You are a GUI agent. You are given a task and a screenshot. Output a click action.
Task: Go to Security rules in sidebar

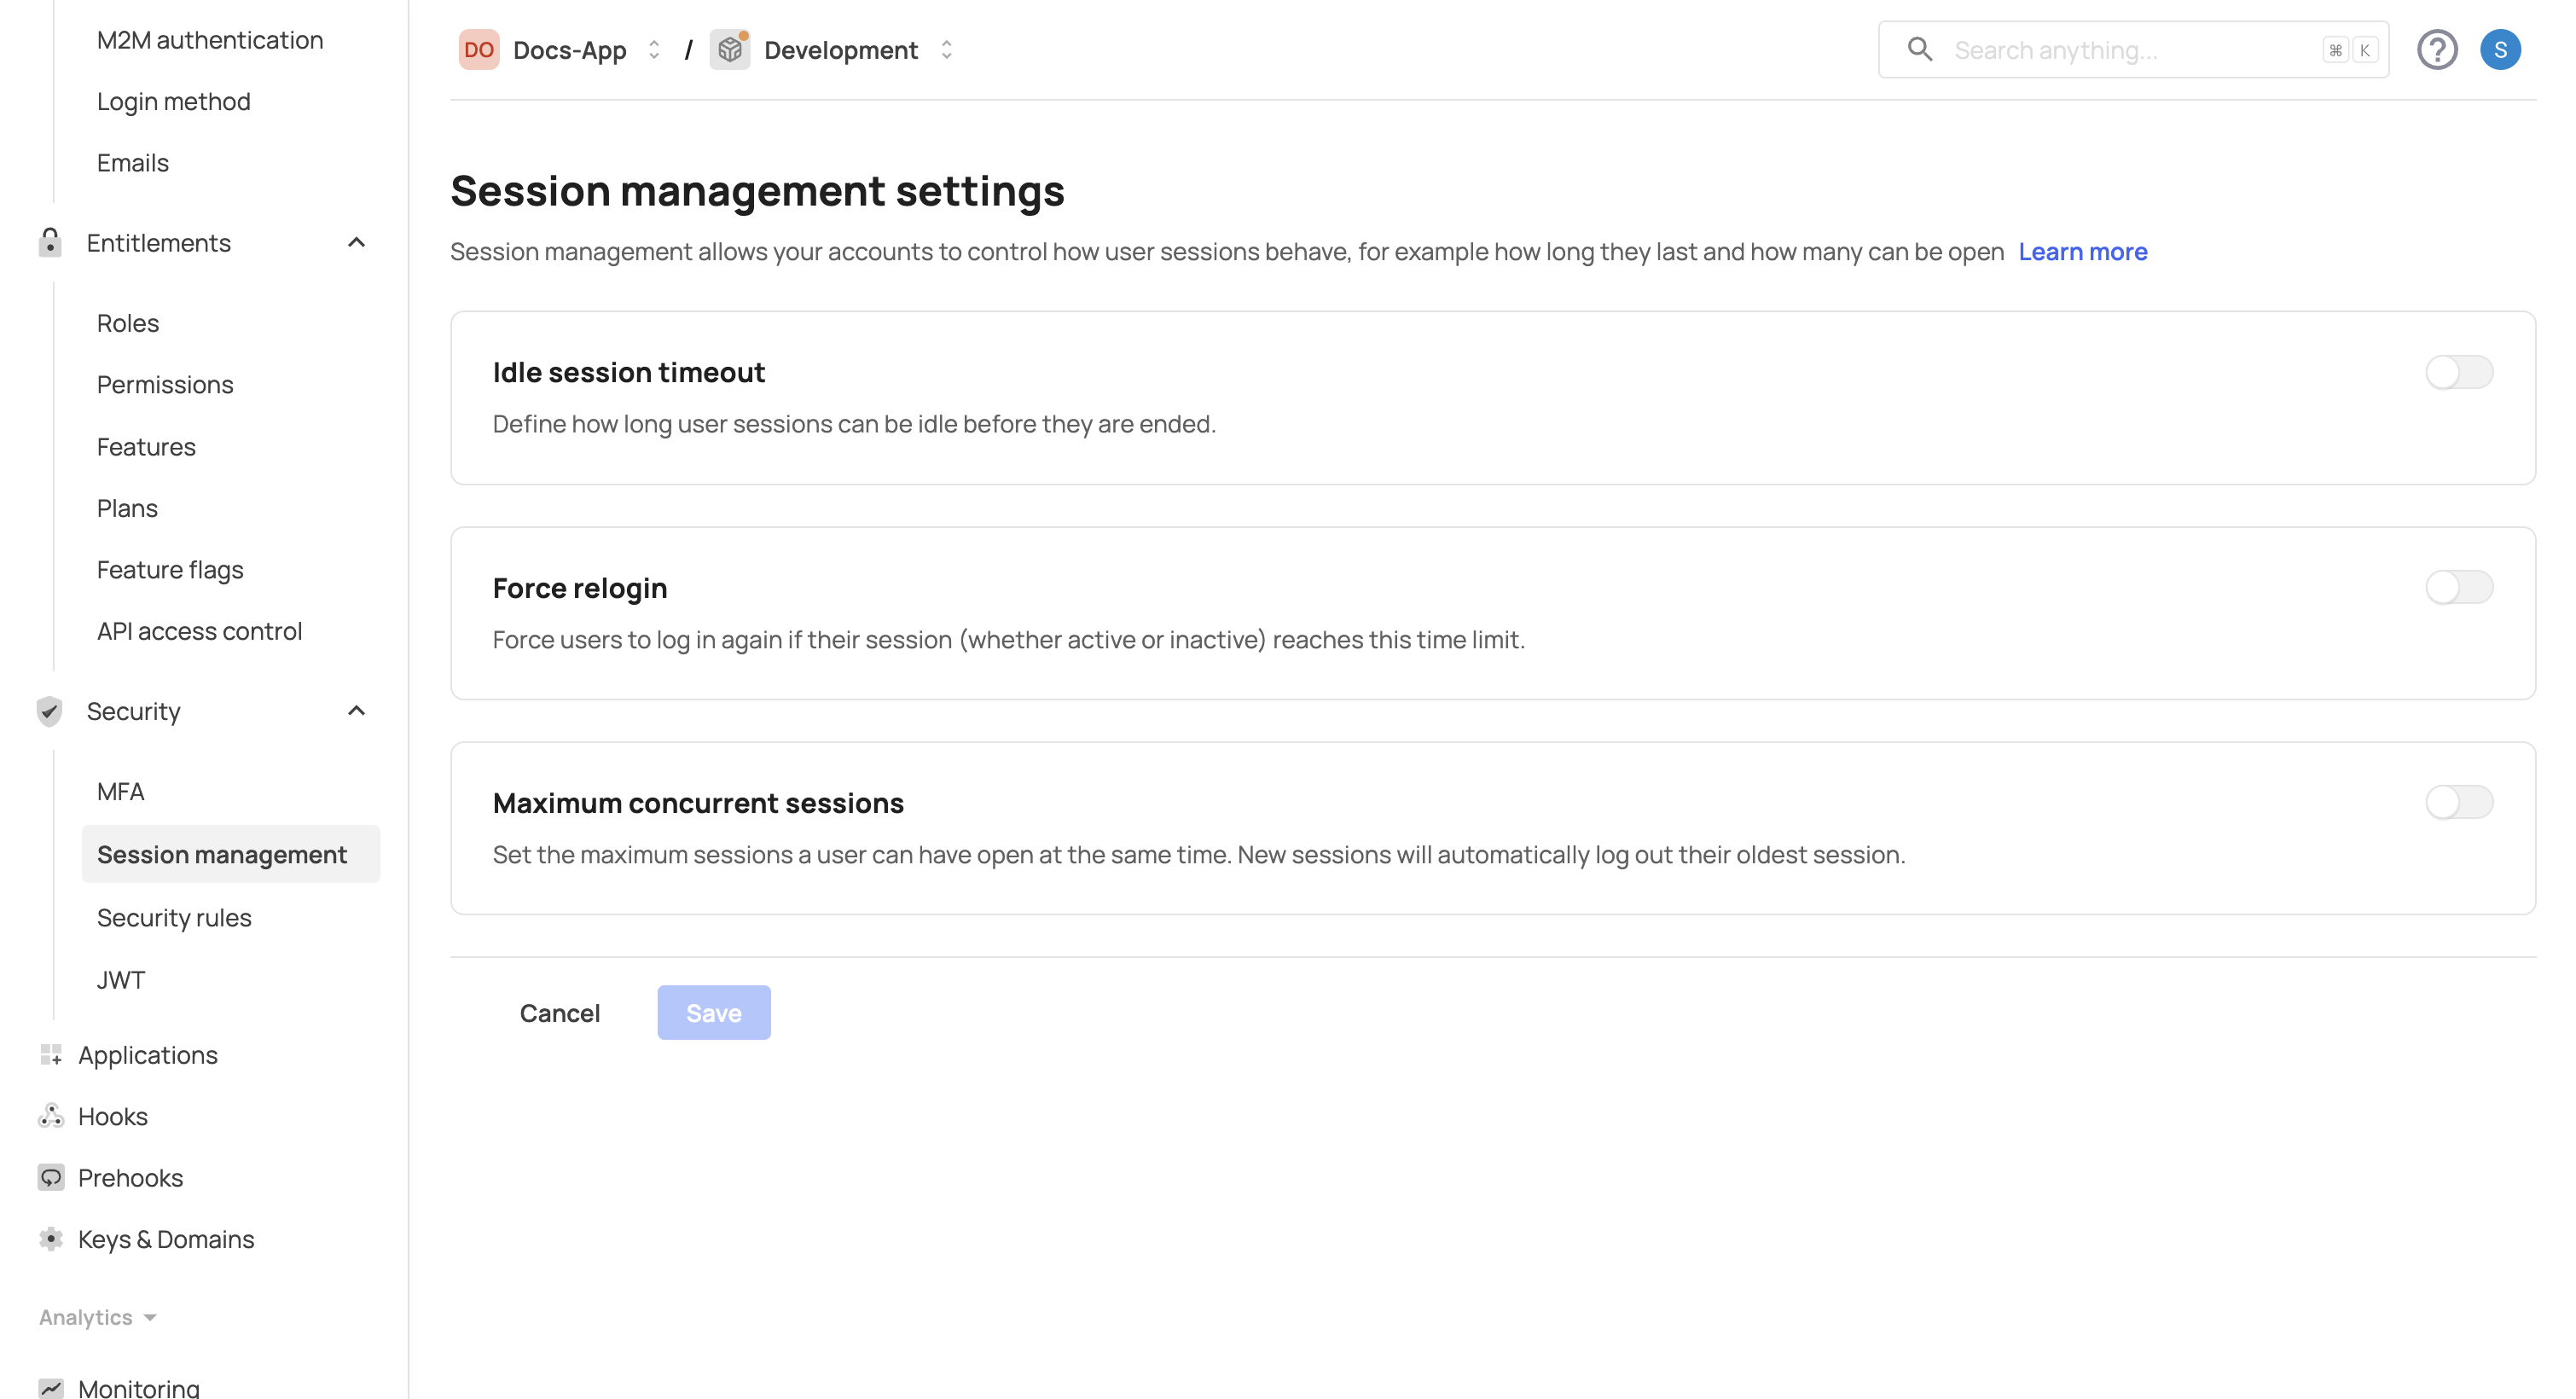click(174, 917)
